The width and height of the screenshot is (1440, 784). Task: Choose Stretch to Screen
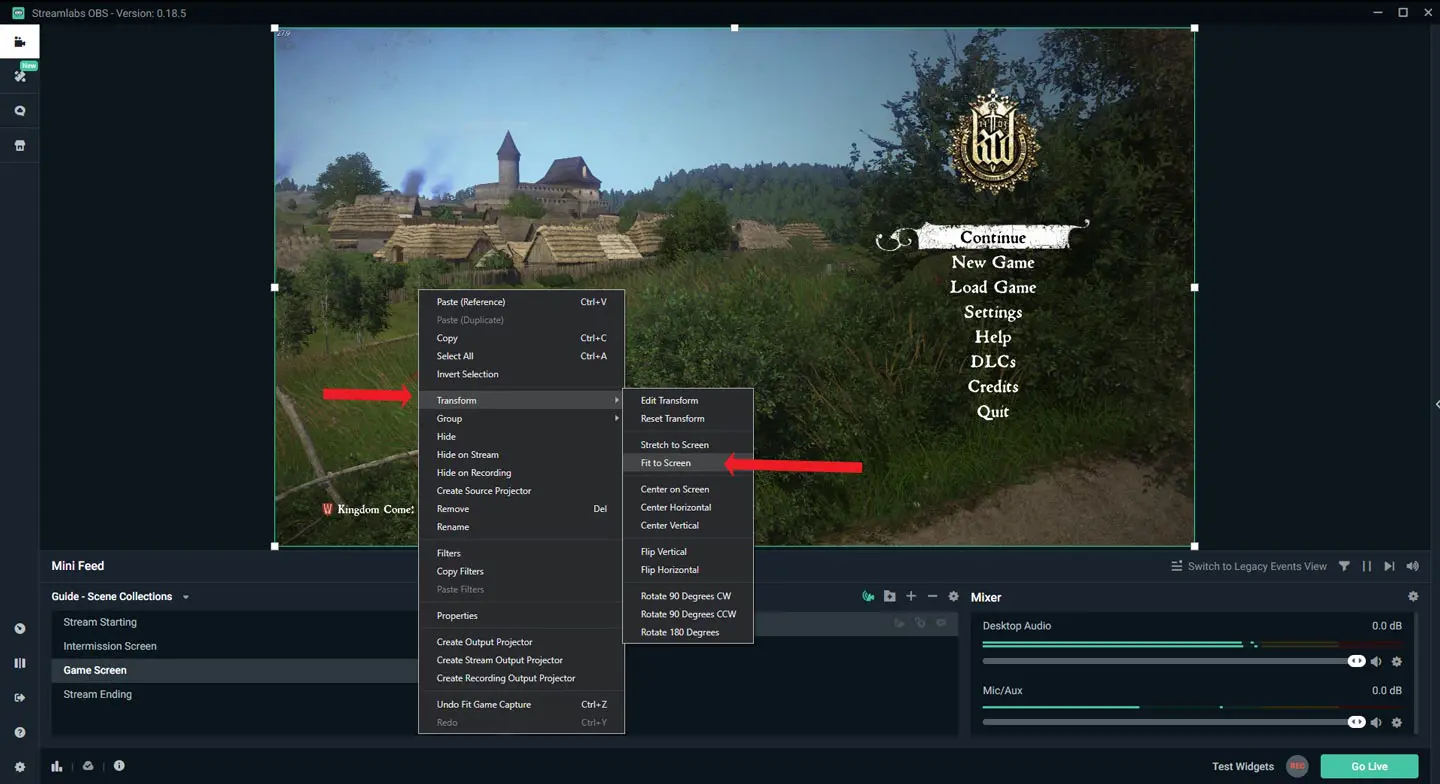point(687,444)
